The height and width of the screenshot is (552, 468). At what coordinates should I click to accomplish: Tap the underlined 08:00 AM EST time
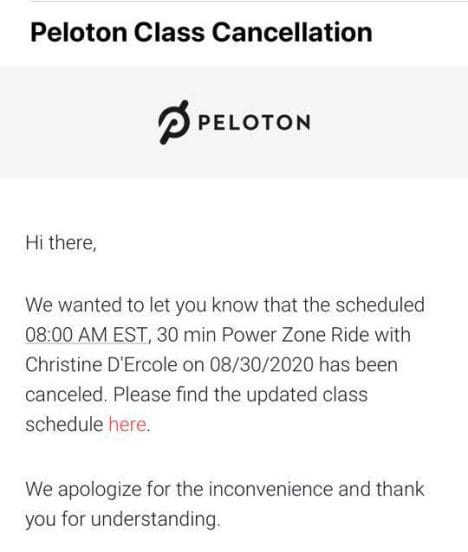click(86, 334)
